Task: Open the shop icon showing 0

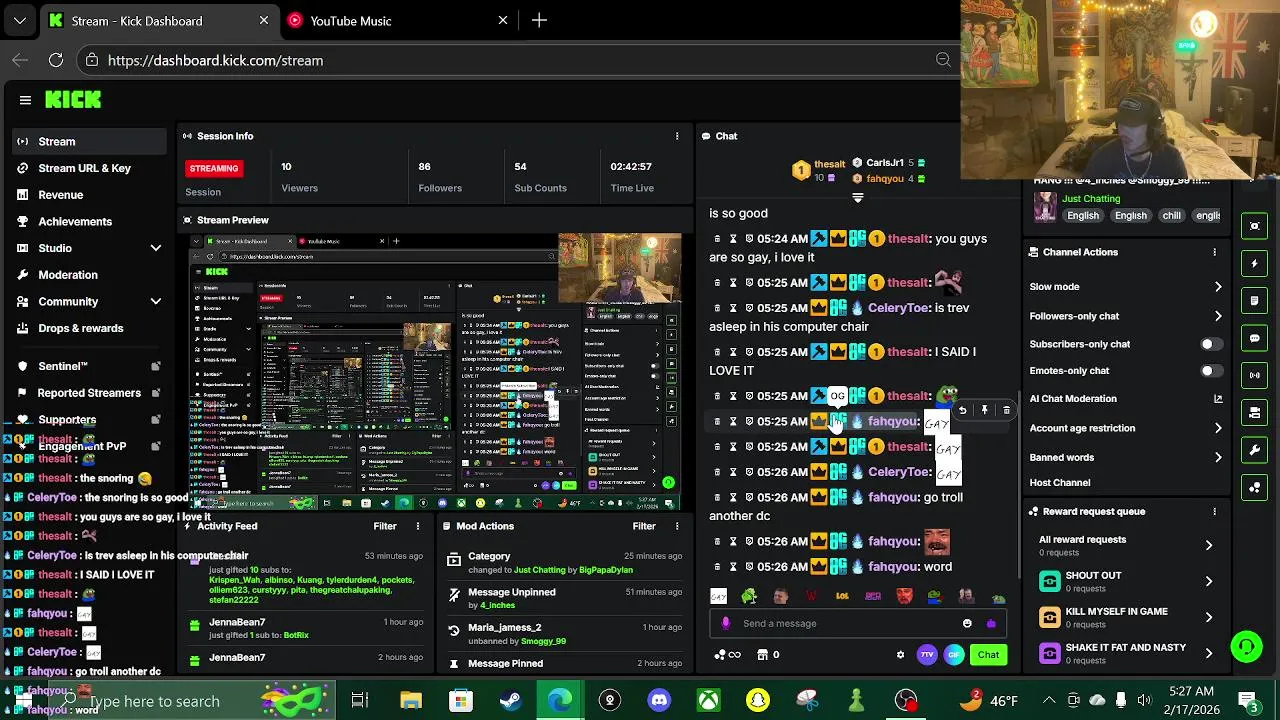Action: tap(768, 655)
